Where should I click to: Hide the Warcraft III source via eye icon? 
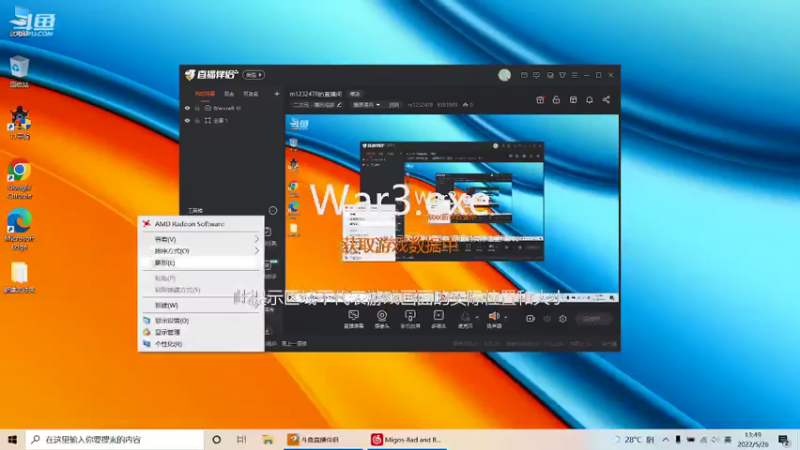tap(187, 108)
